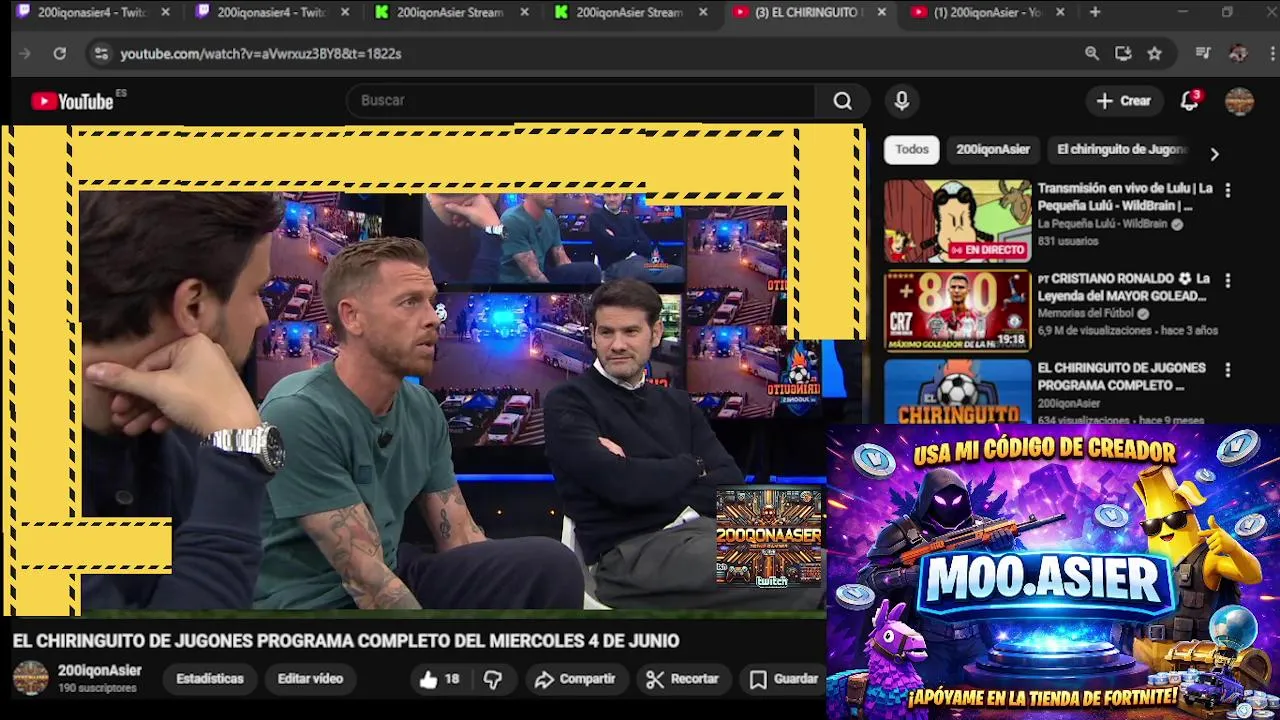Close the first 200iqonasier4 Twitch tab
Screen dimensions: 1280x720
165,12
